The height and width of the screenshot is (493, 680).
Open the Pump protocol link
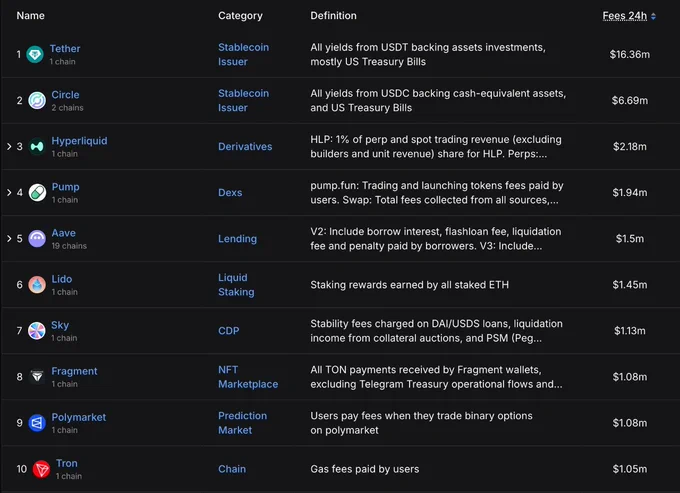pyautogui.click(x=65, y=187)
